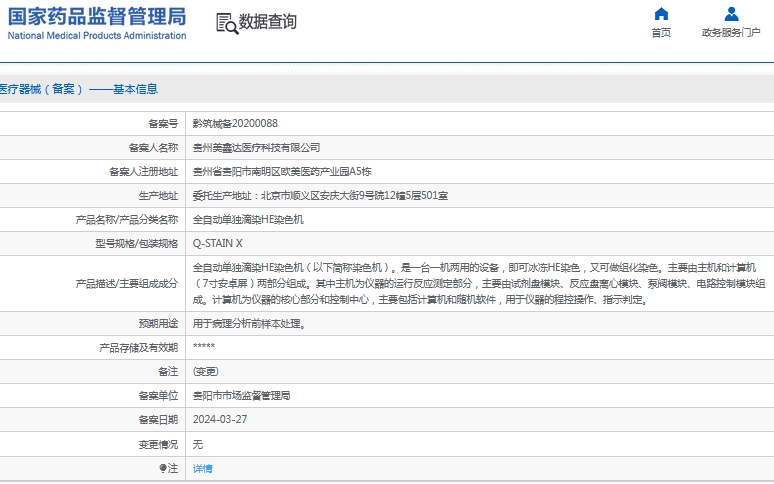Click the 备案人名称 row label
This screenshot has height=484, width=774.
click(x=153, y=148)
